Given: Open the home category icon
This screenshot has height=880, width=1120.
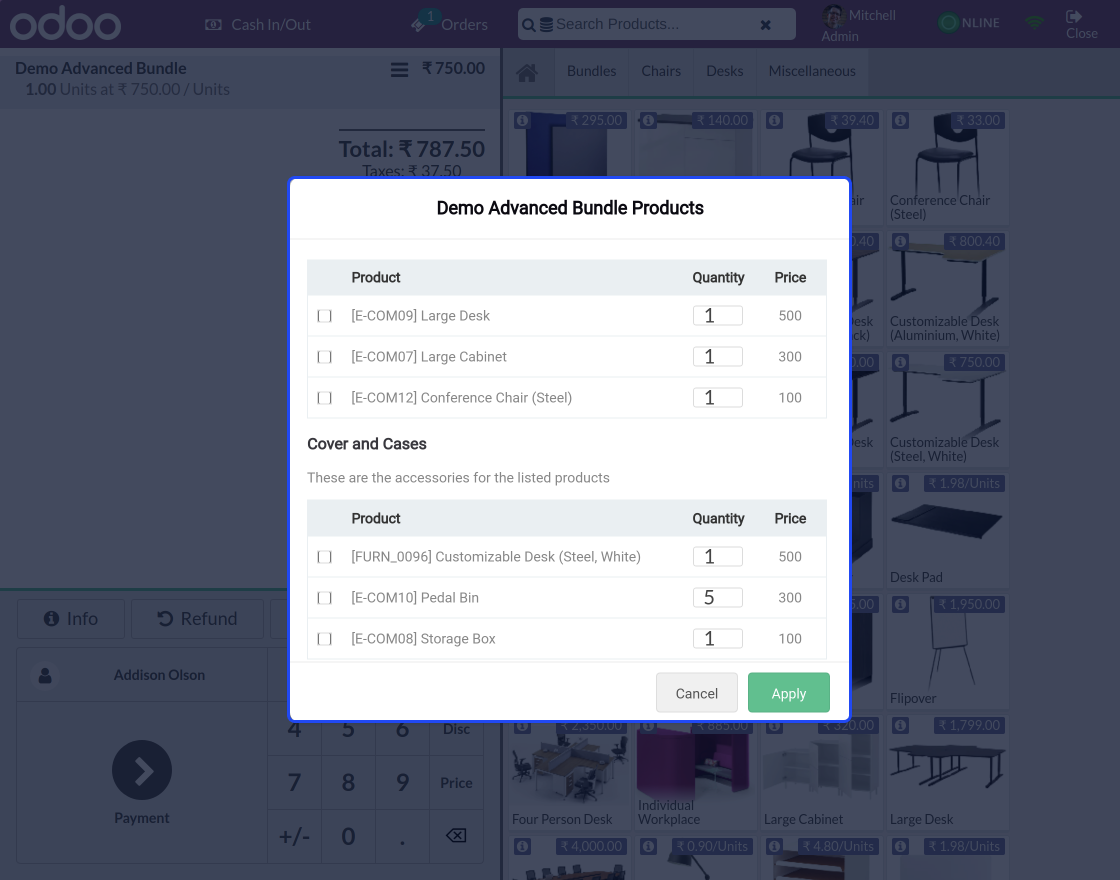Looking at the screenshot, I should coord(527,72).
